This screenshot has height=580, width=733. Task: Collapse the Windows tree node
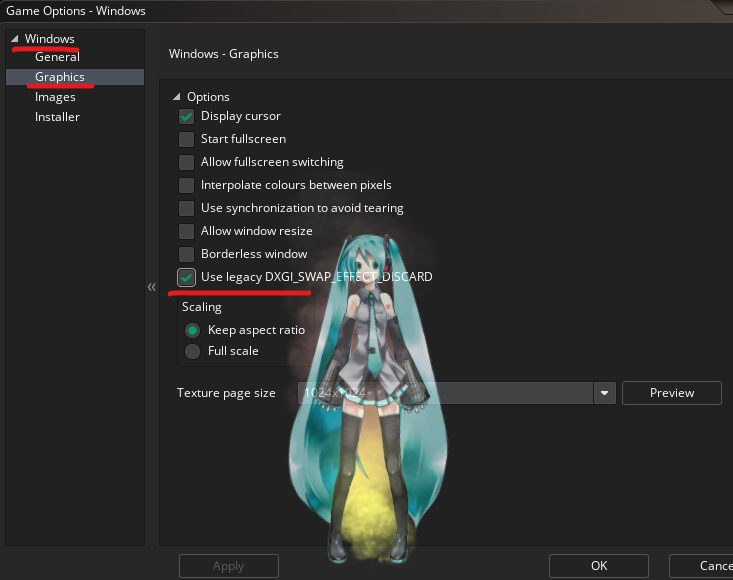(x=14, y=39)
